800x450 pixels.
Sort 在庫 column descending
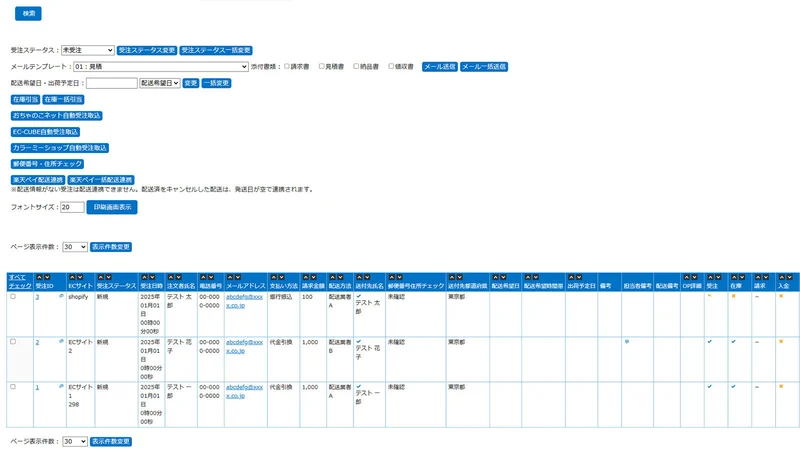pos(742,277)
